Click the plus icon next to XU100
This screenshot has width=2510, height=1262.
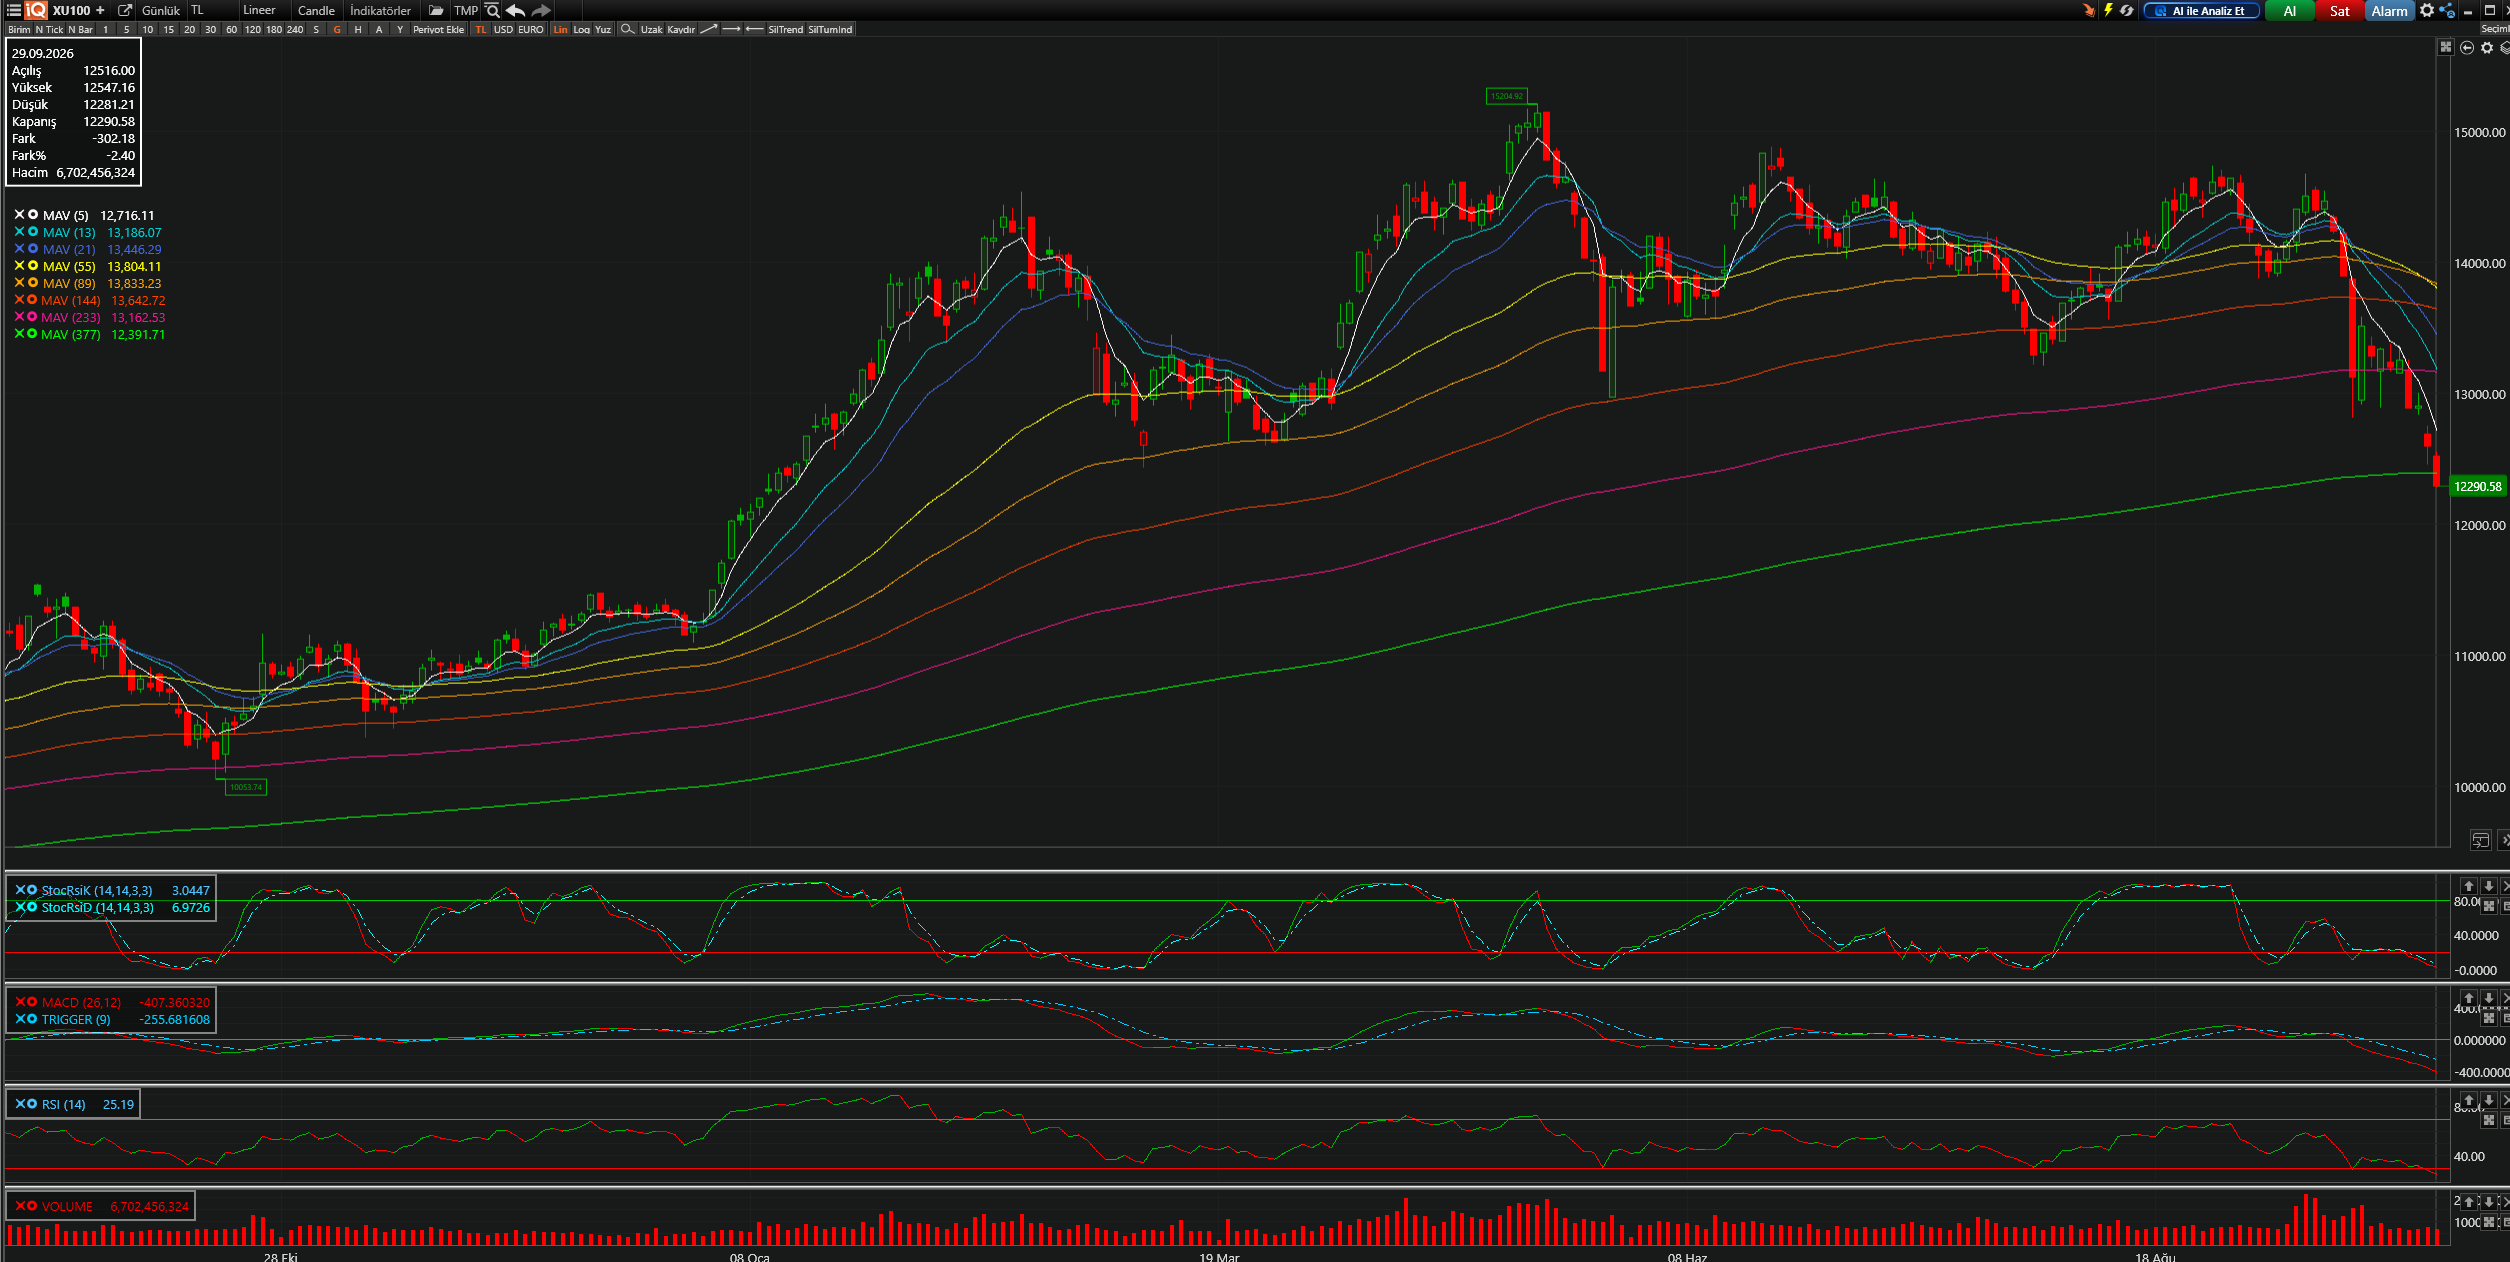100,10
